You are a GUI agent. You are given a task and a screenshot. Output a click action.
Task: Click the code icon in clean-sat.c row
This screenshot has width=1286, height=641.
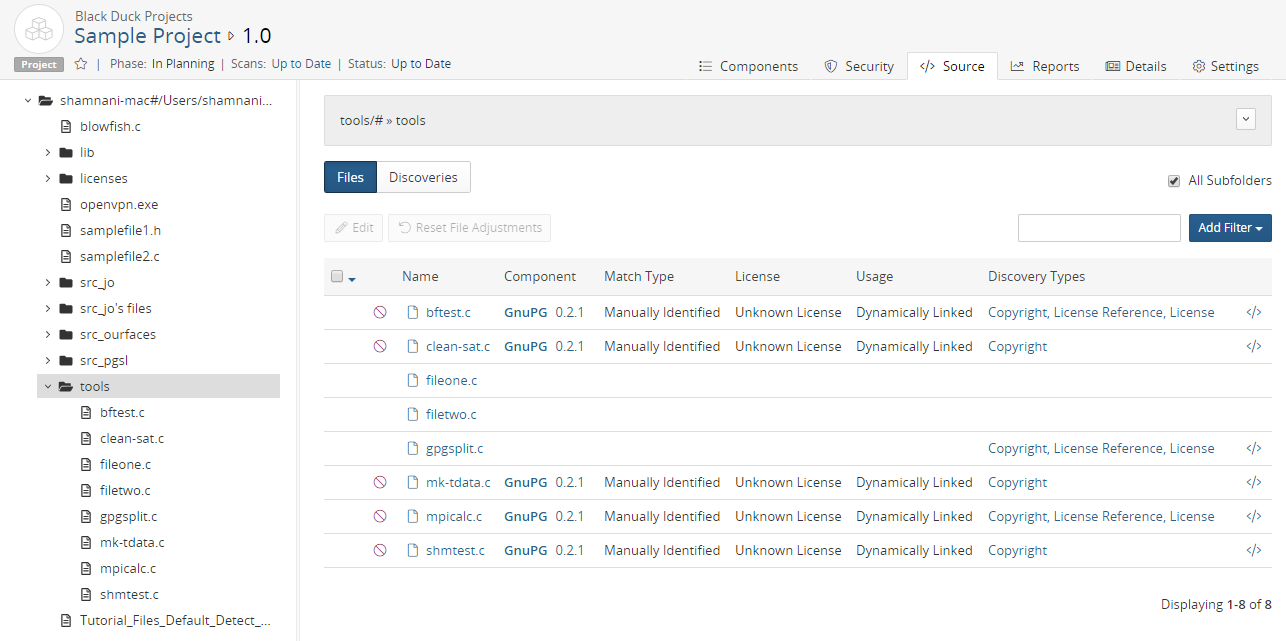coord(1253,347)
